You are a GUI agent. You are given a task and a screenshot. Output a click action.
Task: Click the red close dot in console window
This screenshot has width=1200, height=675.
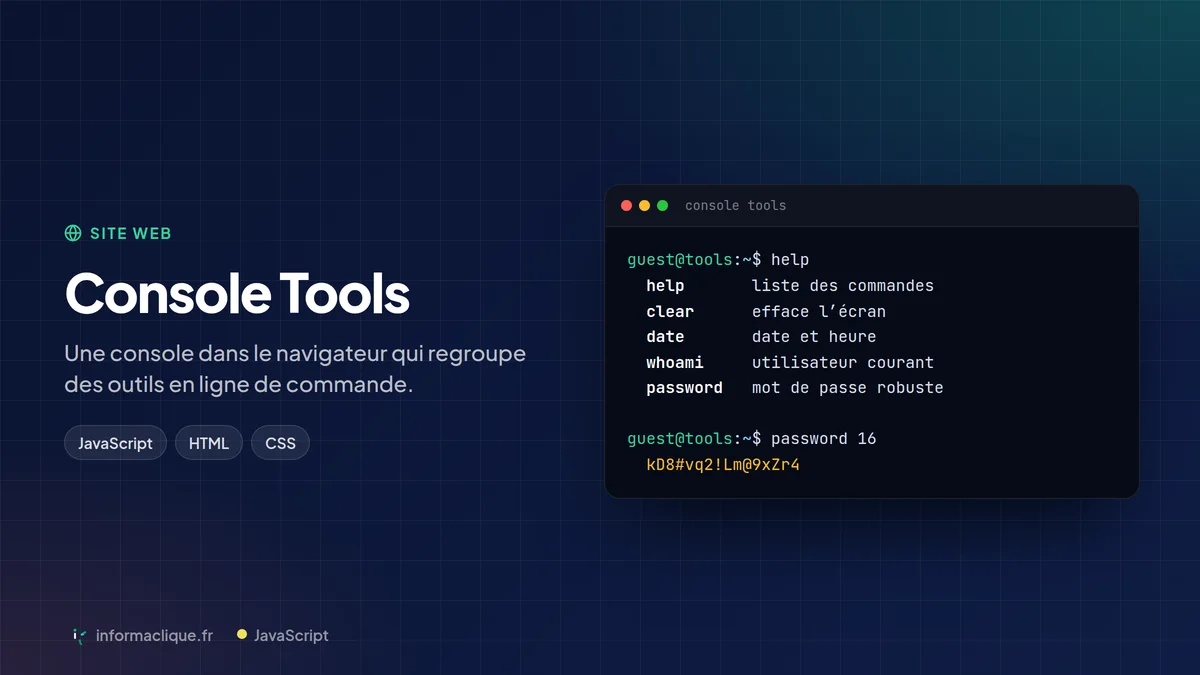click(627, 206)
